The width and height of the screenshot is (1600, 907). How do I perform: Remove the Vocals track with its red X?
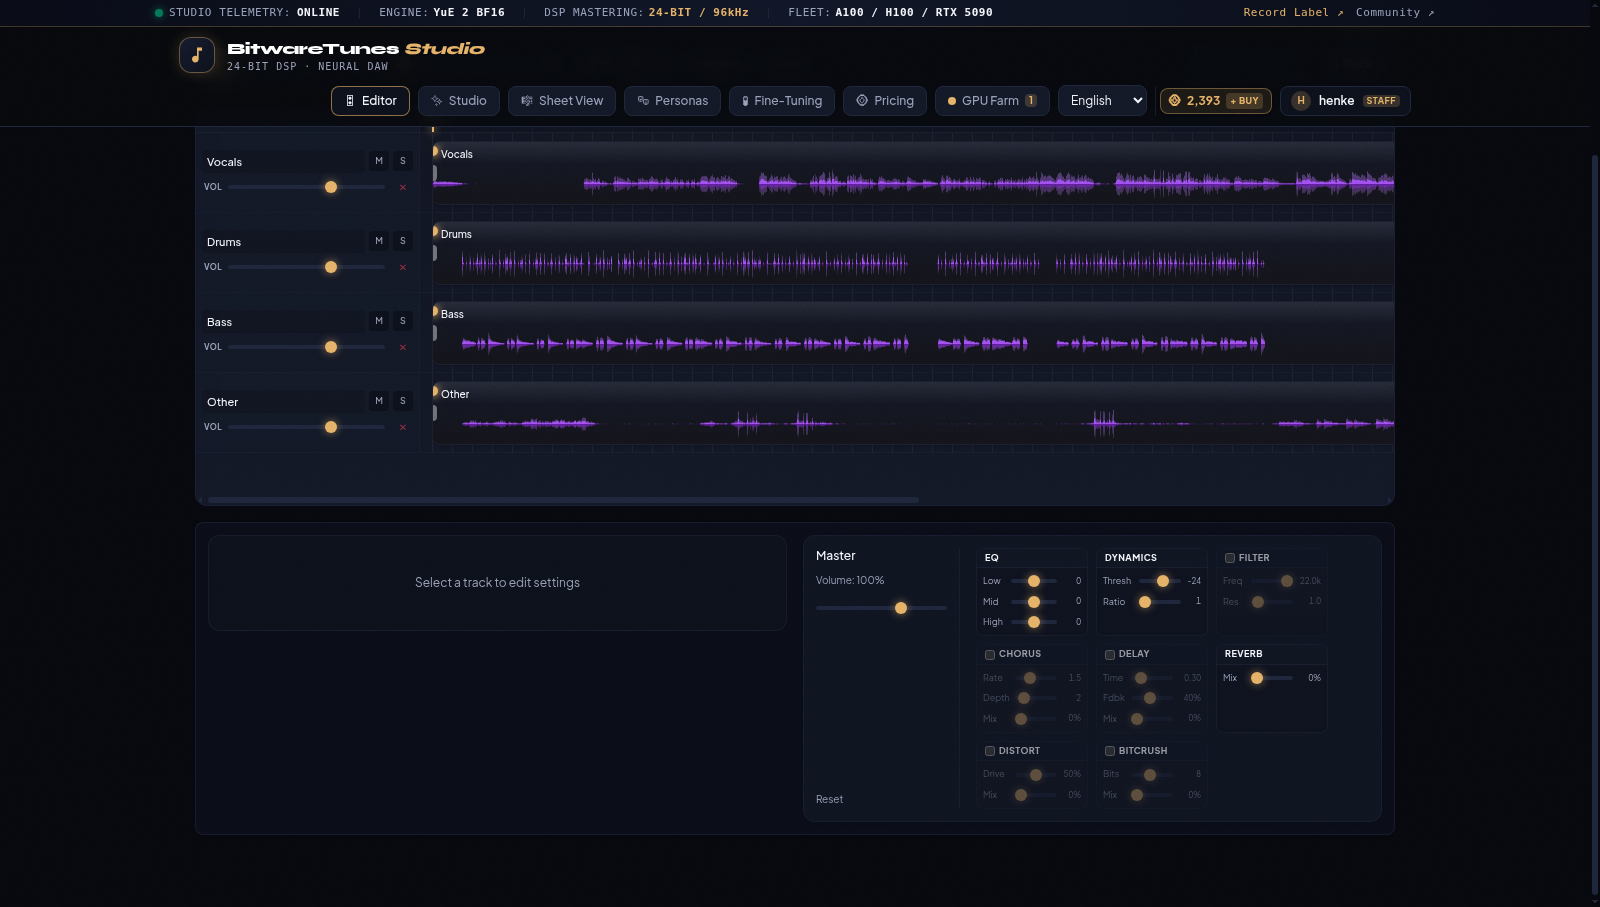[403, 187]
